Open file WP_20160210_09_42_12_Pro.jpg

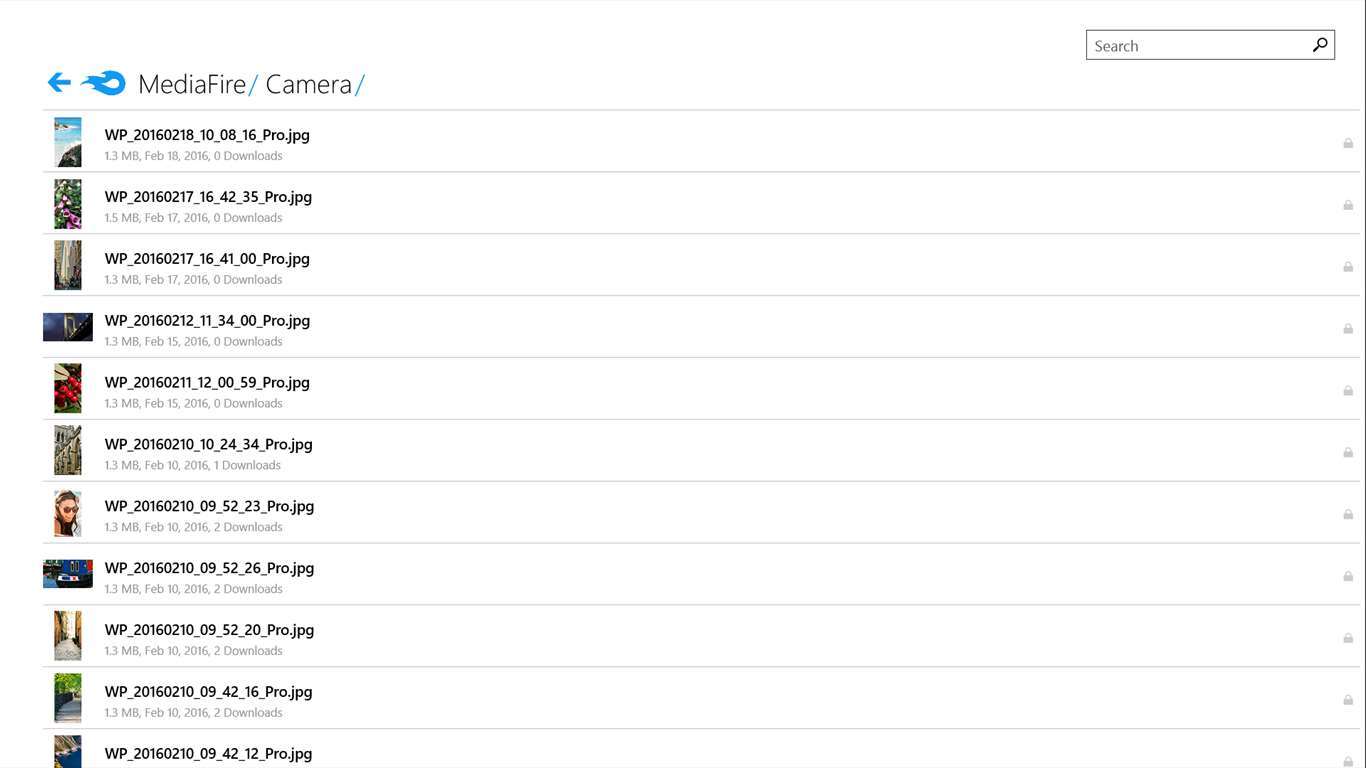[208, 753]
